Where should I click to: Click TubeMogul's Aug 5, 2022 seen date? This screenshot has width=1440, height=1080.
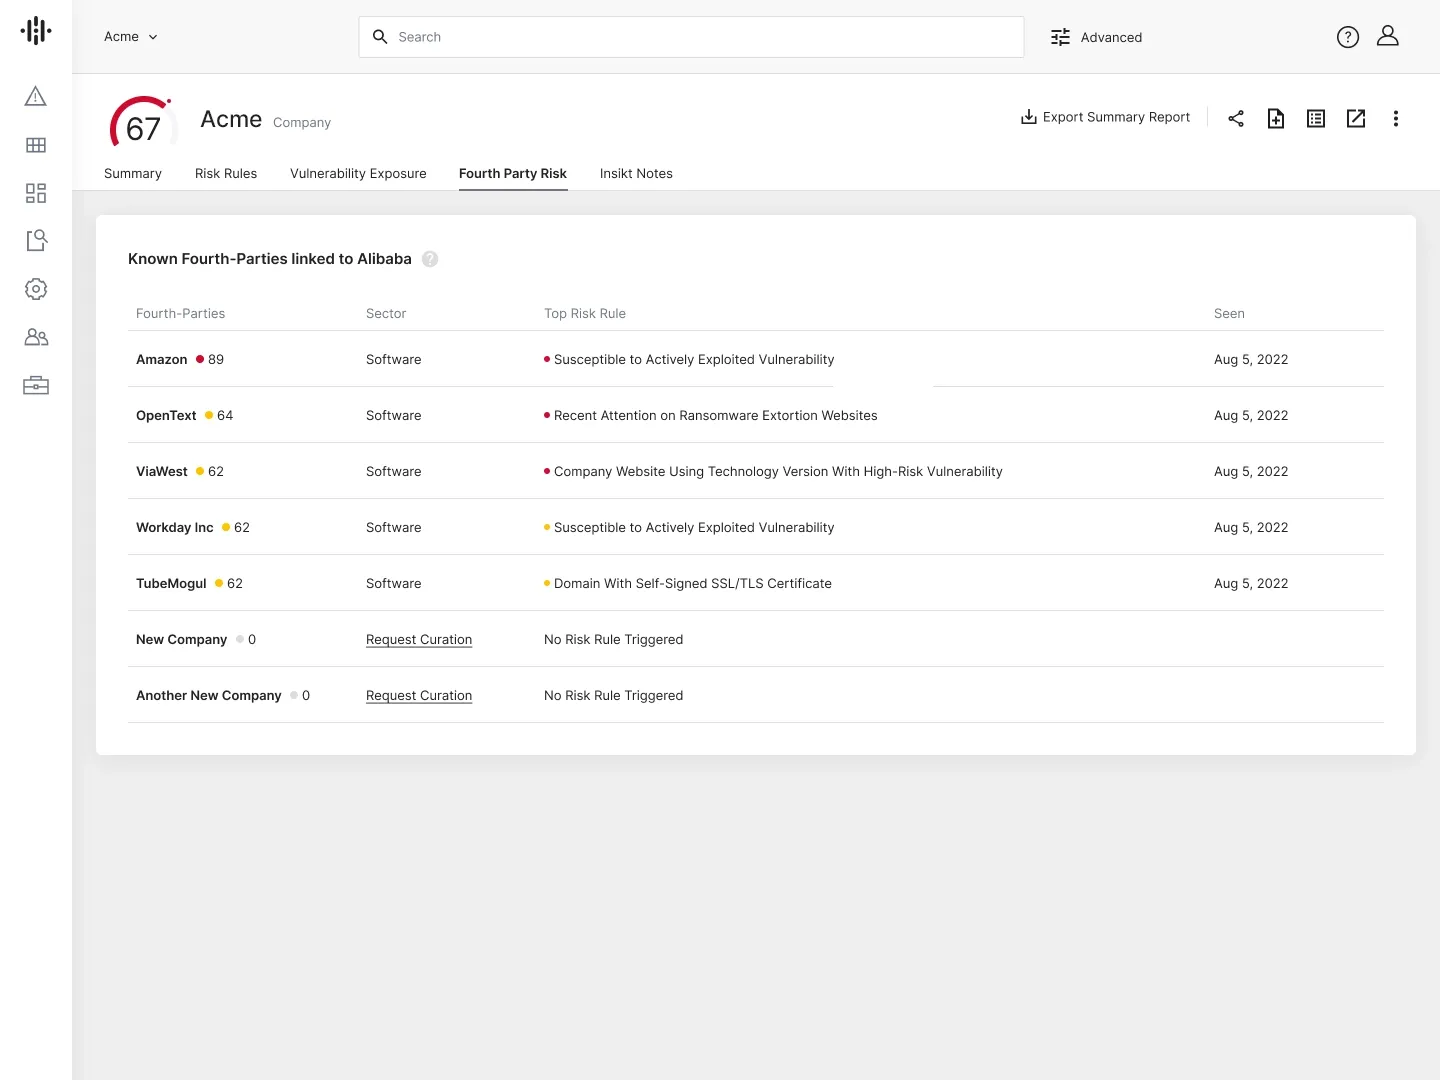pyautogui.click(x=1251, y=583)
